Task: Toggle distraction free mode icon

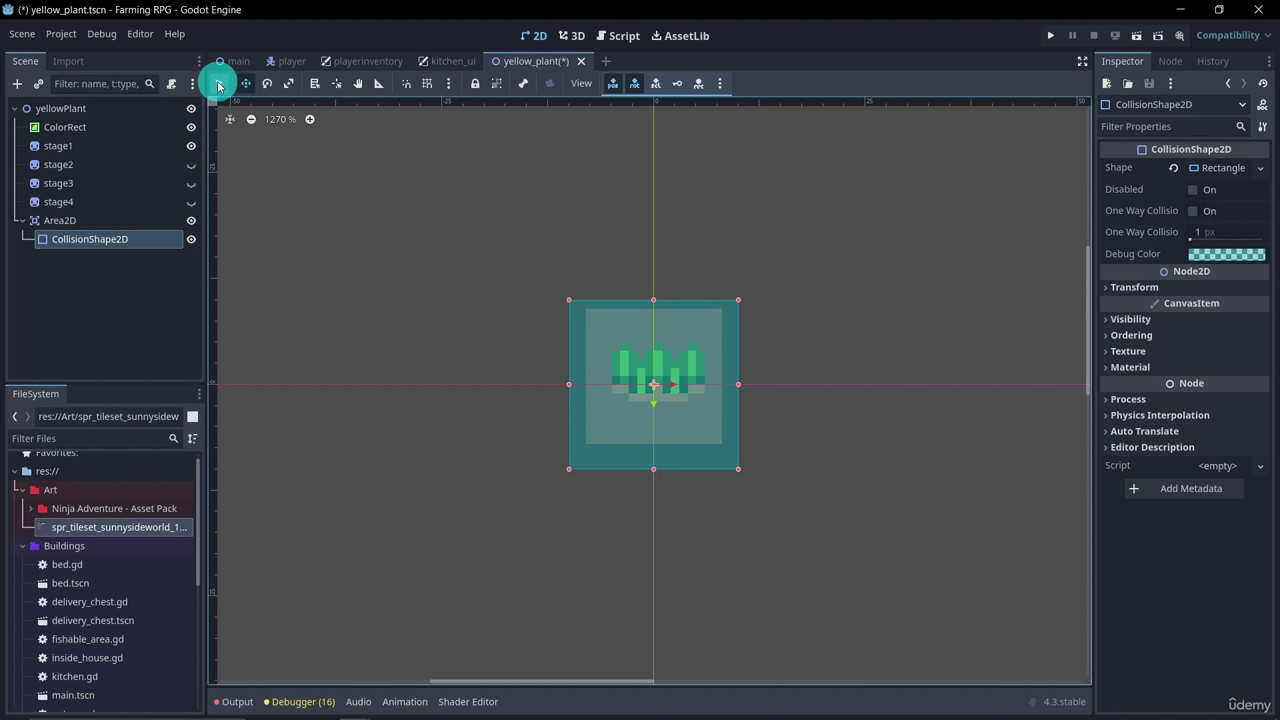Action: tap(1082, 62)
